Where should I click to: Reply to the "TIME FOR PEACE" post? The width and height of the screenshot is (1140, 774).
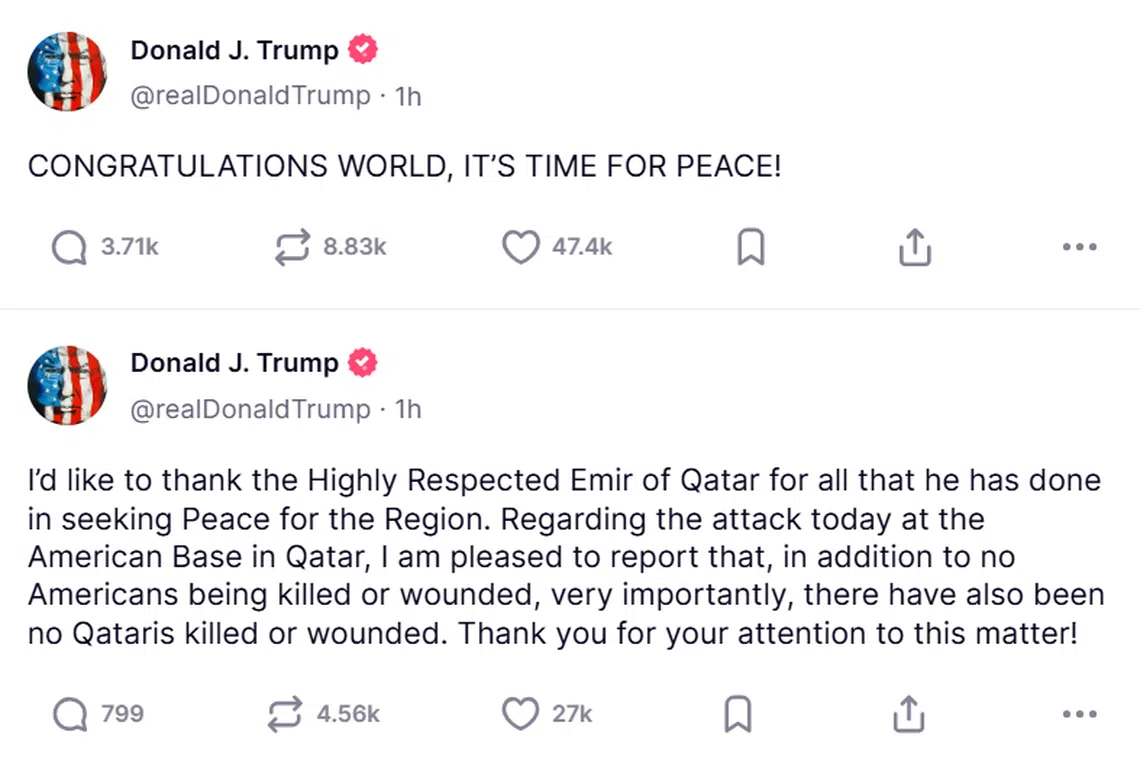pos(69,247)
